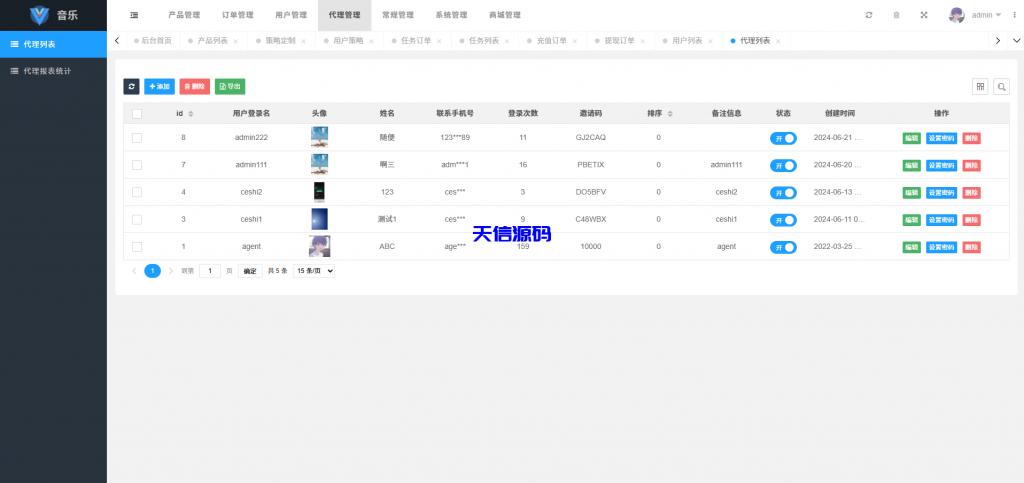Switch to the 后台首页 tab
This screenshot has width=1024, height=483.
click(153, 40)
